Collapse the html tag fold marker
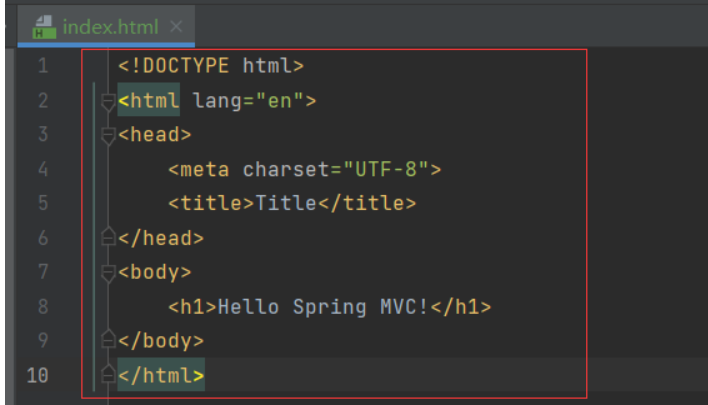 (x=108, y=102)
